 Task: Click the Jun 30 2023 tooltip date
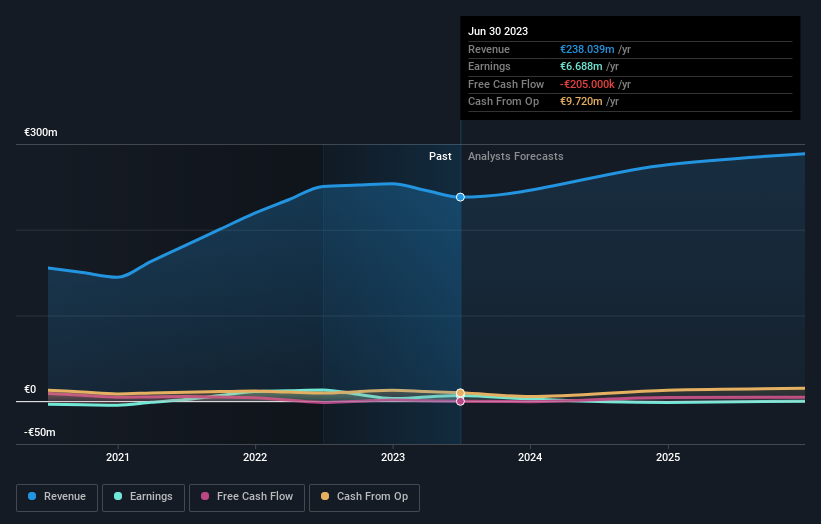coord(498,31)
